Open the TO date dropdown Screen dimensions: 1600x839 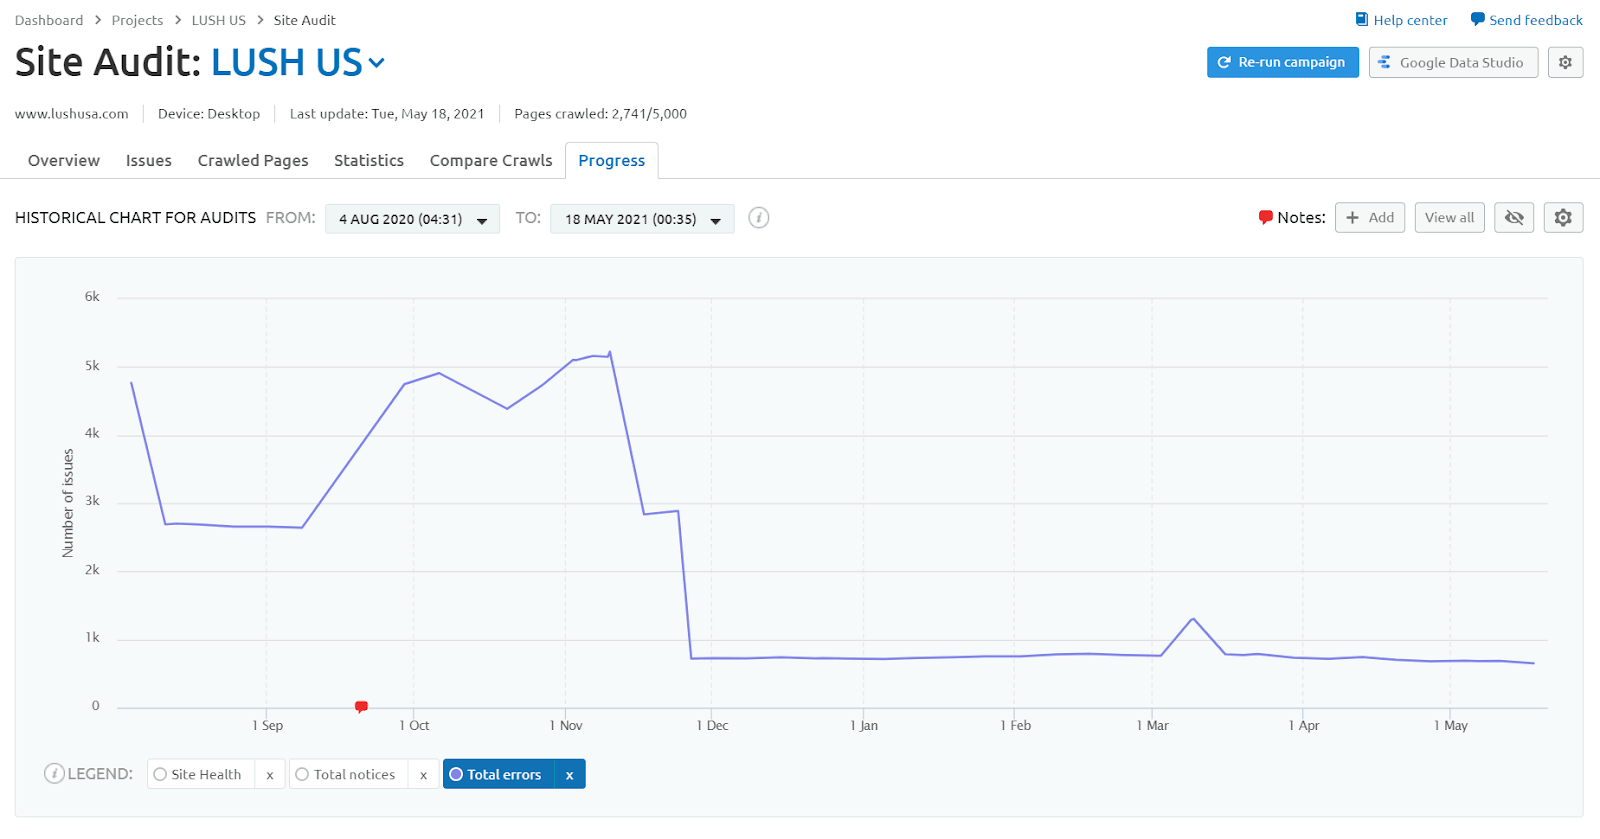click(x=642, y=219)
